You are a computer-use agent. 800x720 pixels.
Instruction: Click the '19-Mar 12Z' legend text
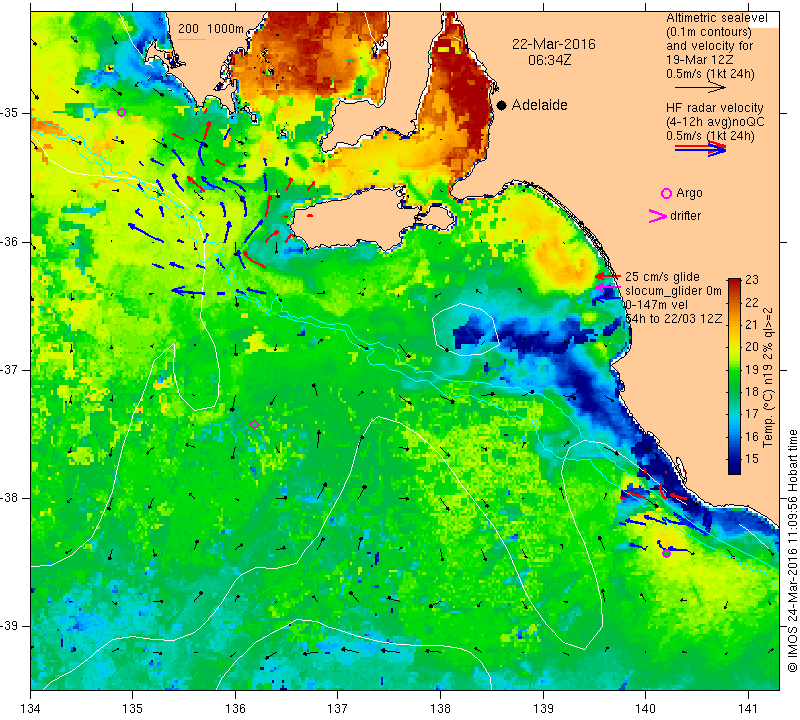pyautogui.click(x=699, y=60)
